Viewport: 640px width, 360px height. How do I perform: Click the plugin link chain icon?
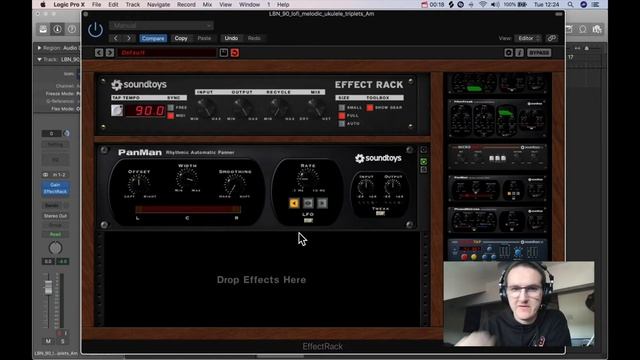[551, 38]
